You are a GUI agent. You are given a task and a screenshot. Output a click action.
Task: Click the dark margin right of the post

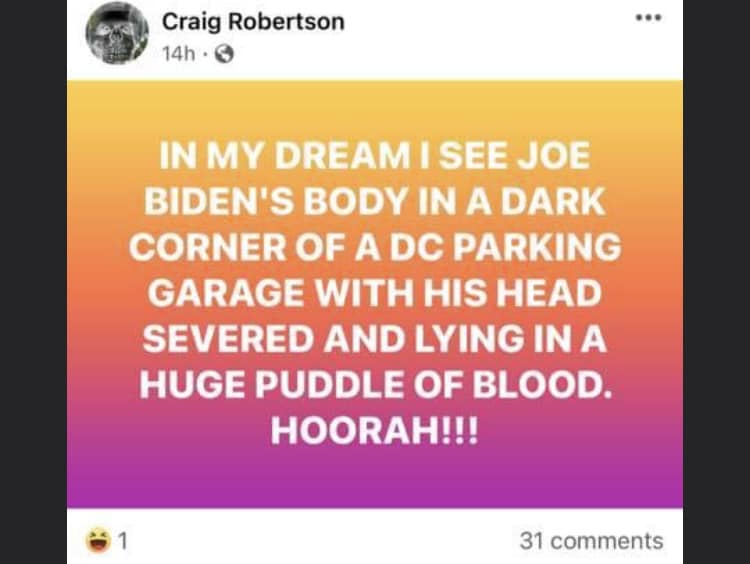pyautogui.click(x=716, y=282)
